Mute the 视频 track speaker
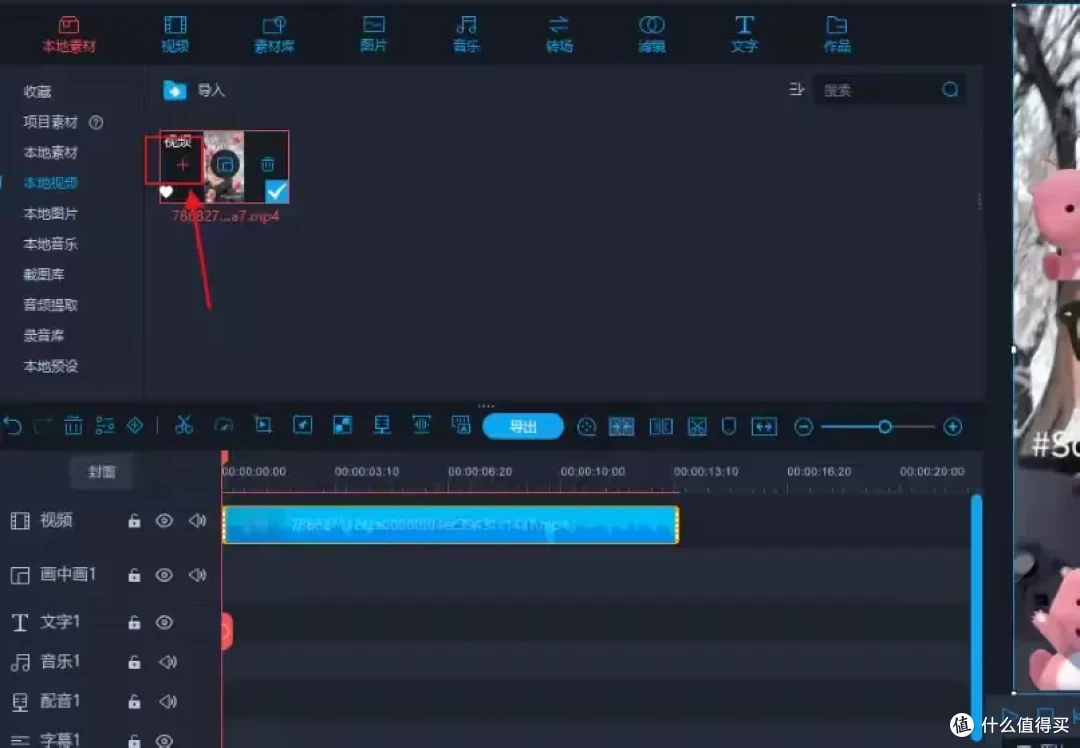The width and height of the screenshot is (1080, 748). click(198, 520)
